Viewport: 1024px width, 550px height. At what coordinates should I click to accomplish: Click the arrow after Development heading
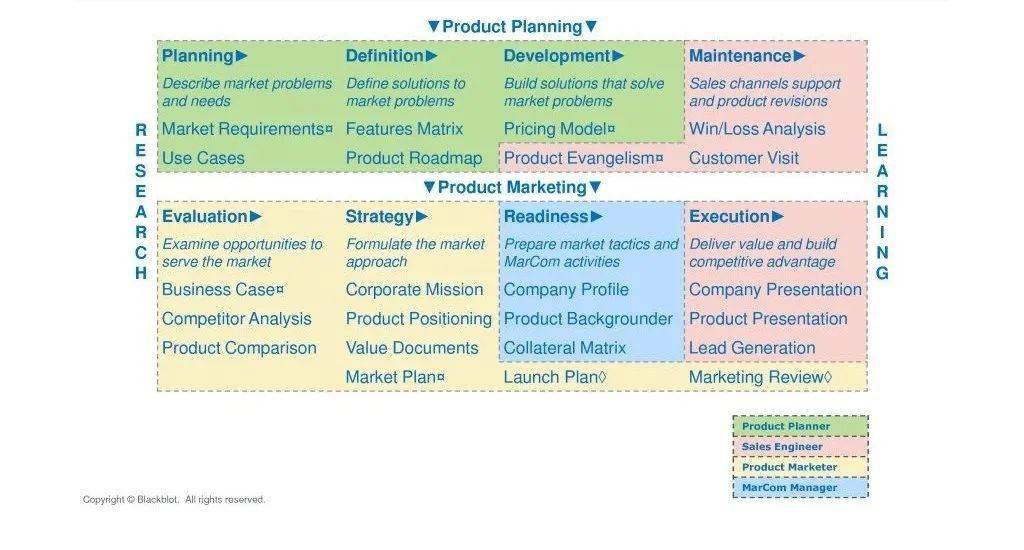[x=618, y=56]
